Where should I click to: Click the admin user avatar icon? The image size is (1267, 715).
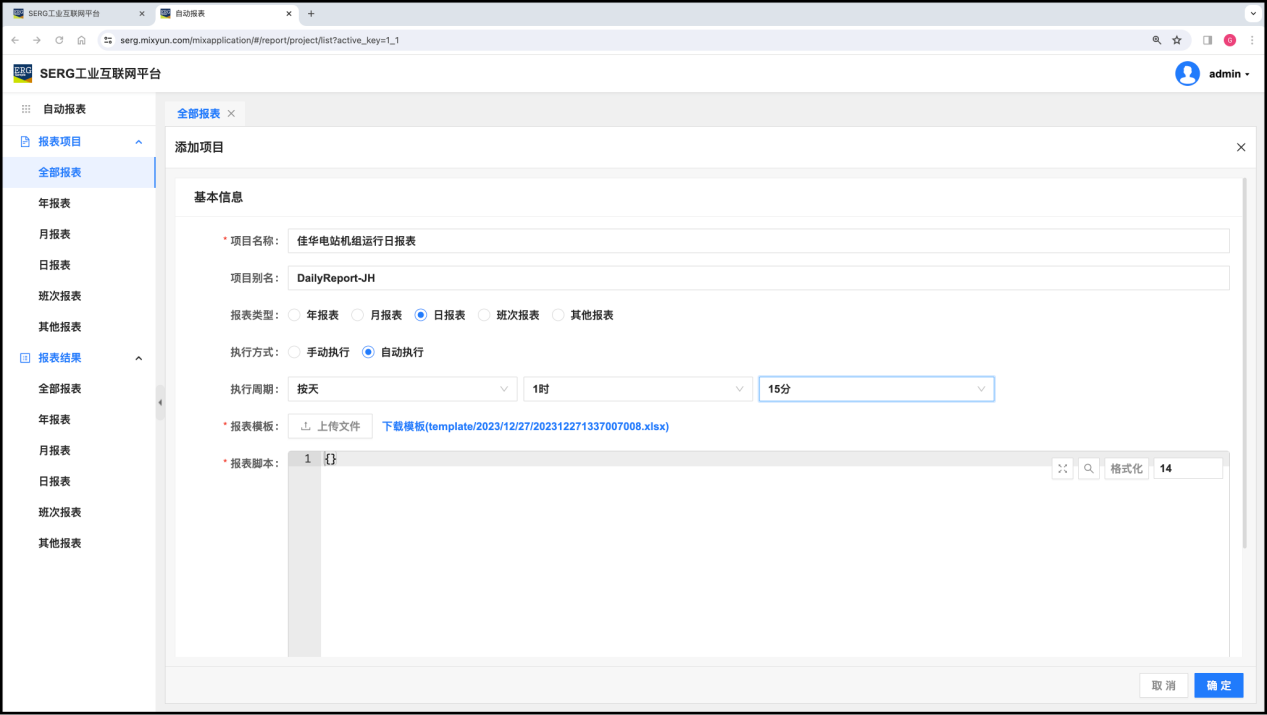(x=1187, y=74)
